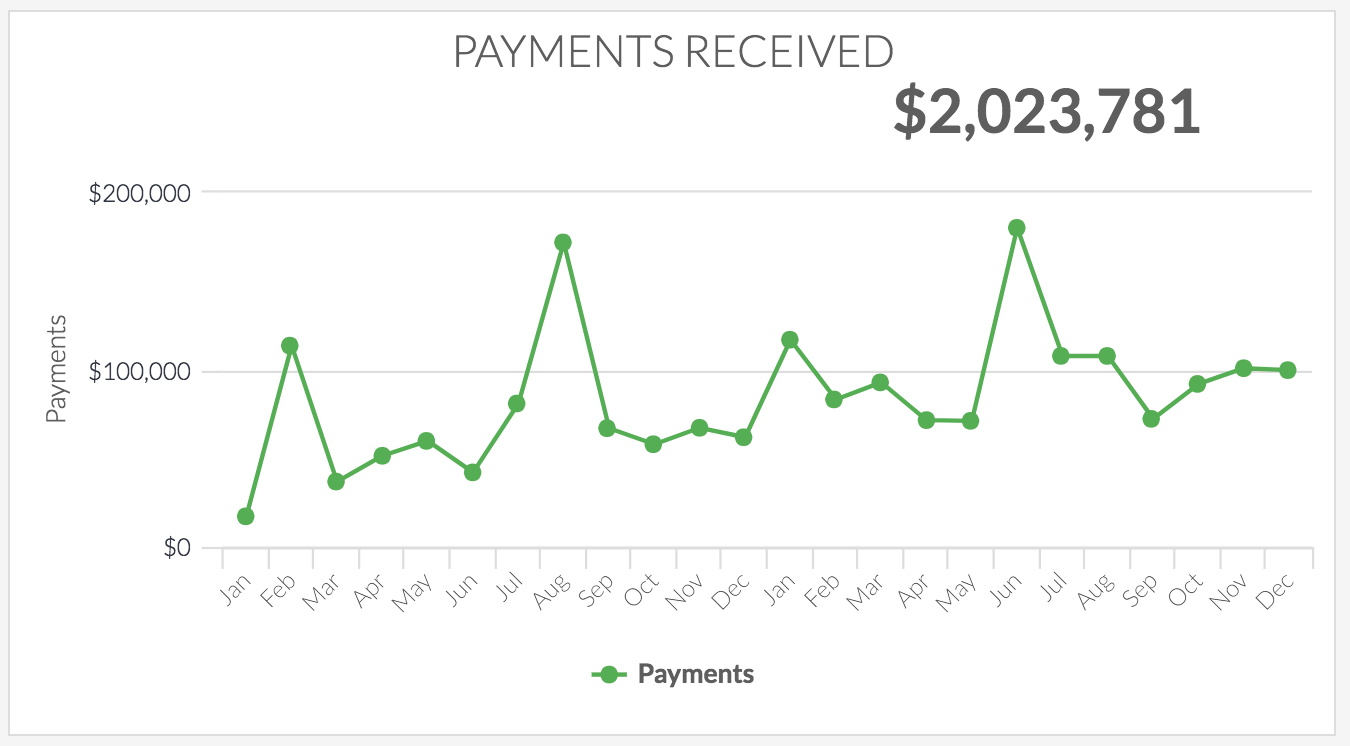Click the second November data point
Screen dimensions: 1350x746
tap(1243, 368)
